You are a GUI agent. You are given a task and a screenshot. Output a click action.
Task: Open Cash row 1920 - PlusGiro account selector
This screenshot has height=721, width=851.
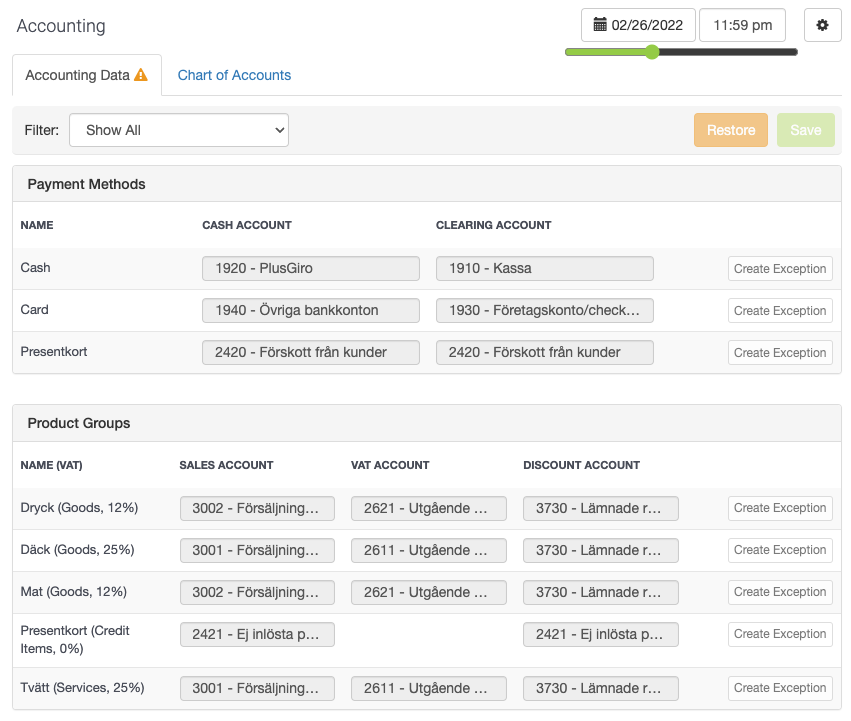[311, 268]
